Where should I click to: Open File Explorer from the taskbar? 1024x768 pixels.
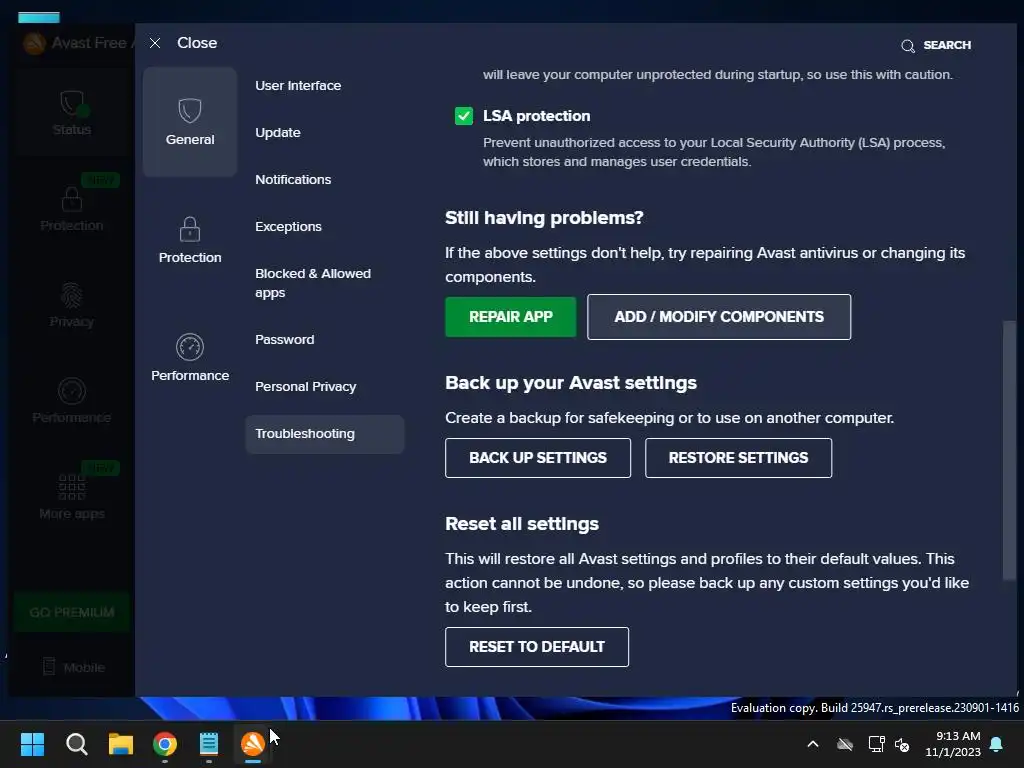pyautogui.click(x=121, y=744)
